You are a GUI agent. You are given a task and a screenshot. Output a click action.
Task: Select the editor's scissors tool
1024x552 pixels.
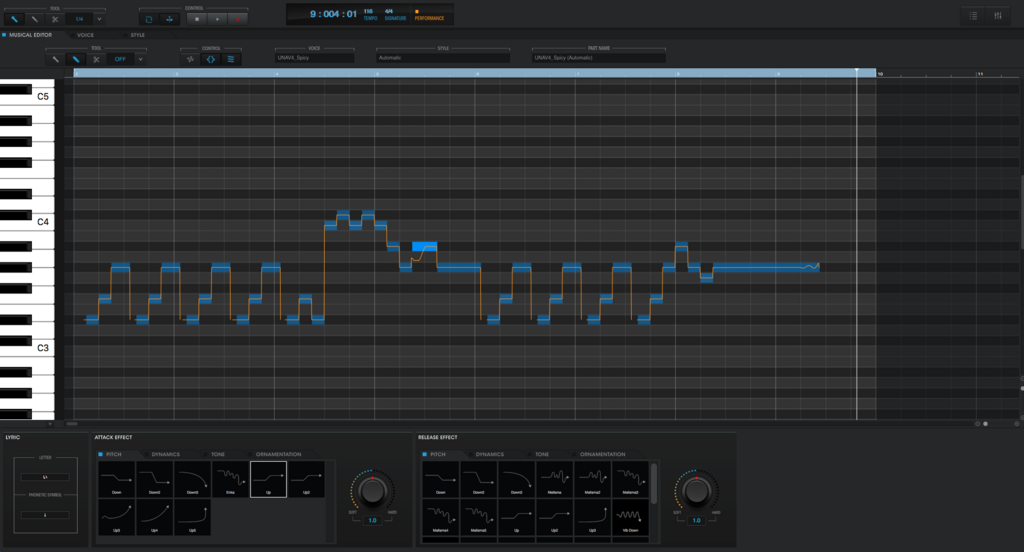click(96, 59)
